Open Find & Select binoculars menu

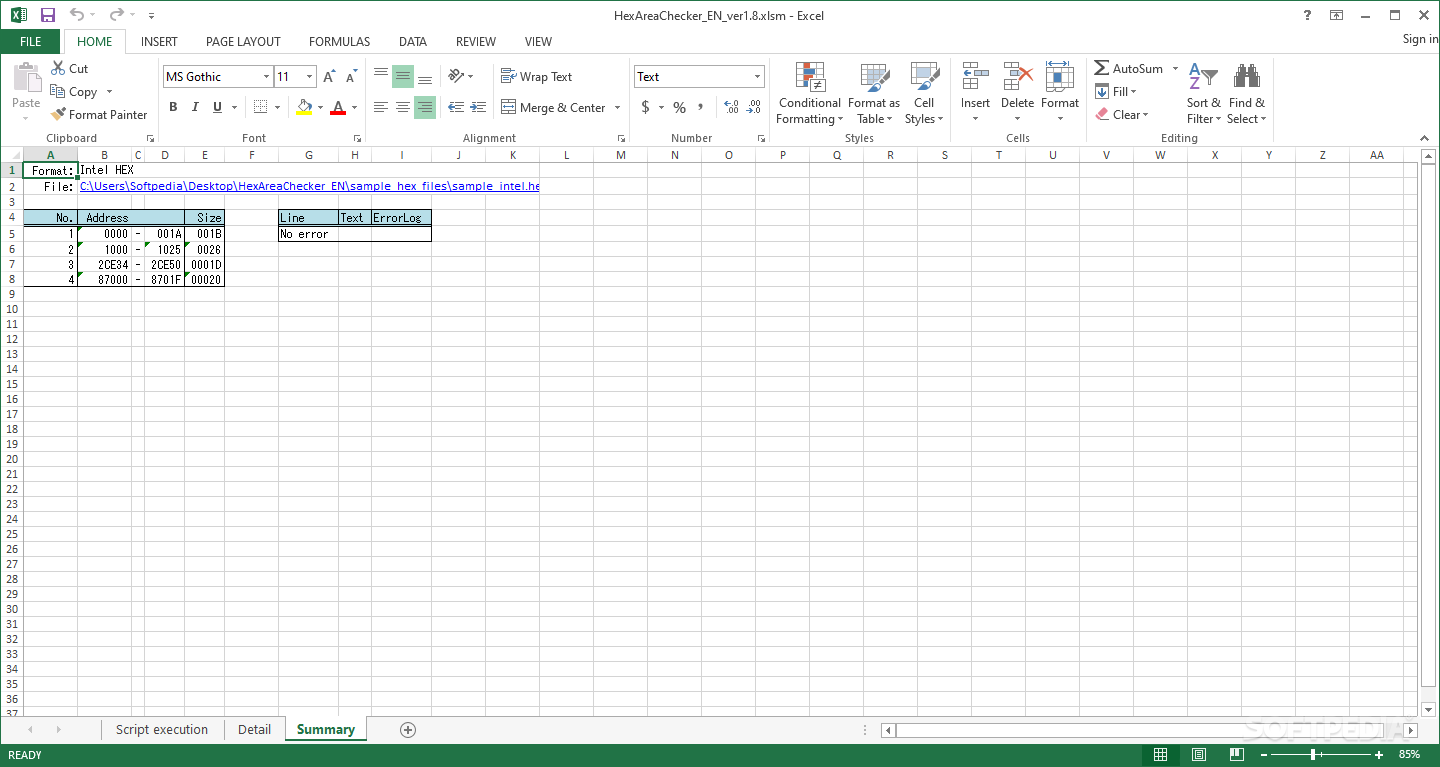(1247, 94)
